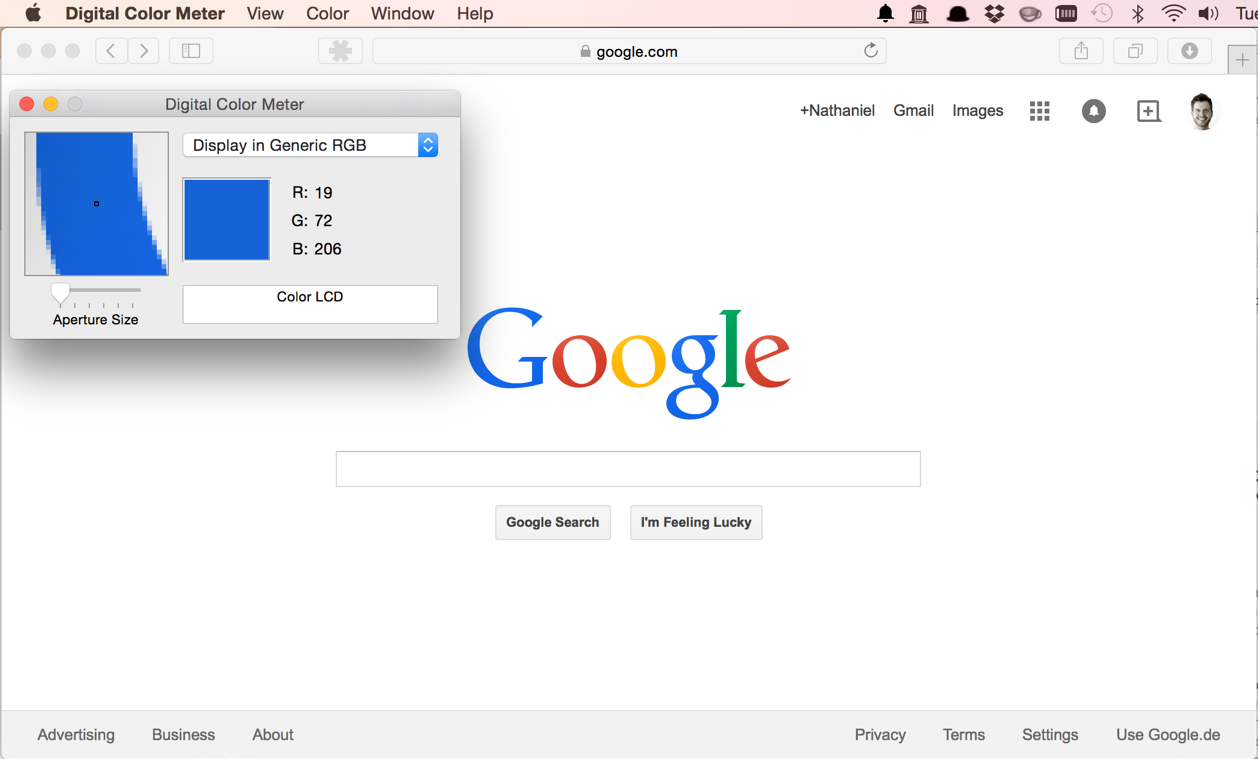This screenshot has width=1258, height=759.
Task: Open Bluetooth status menu
Action: pyautogui.click(x=1137, y=14)
